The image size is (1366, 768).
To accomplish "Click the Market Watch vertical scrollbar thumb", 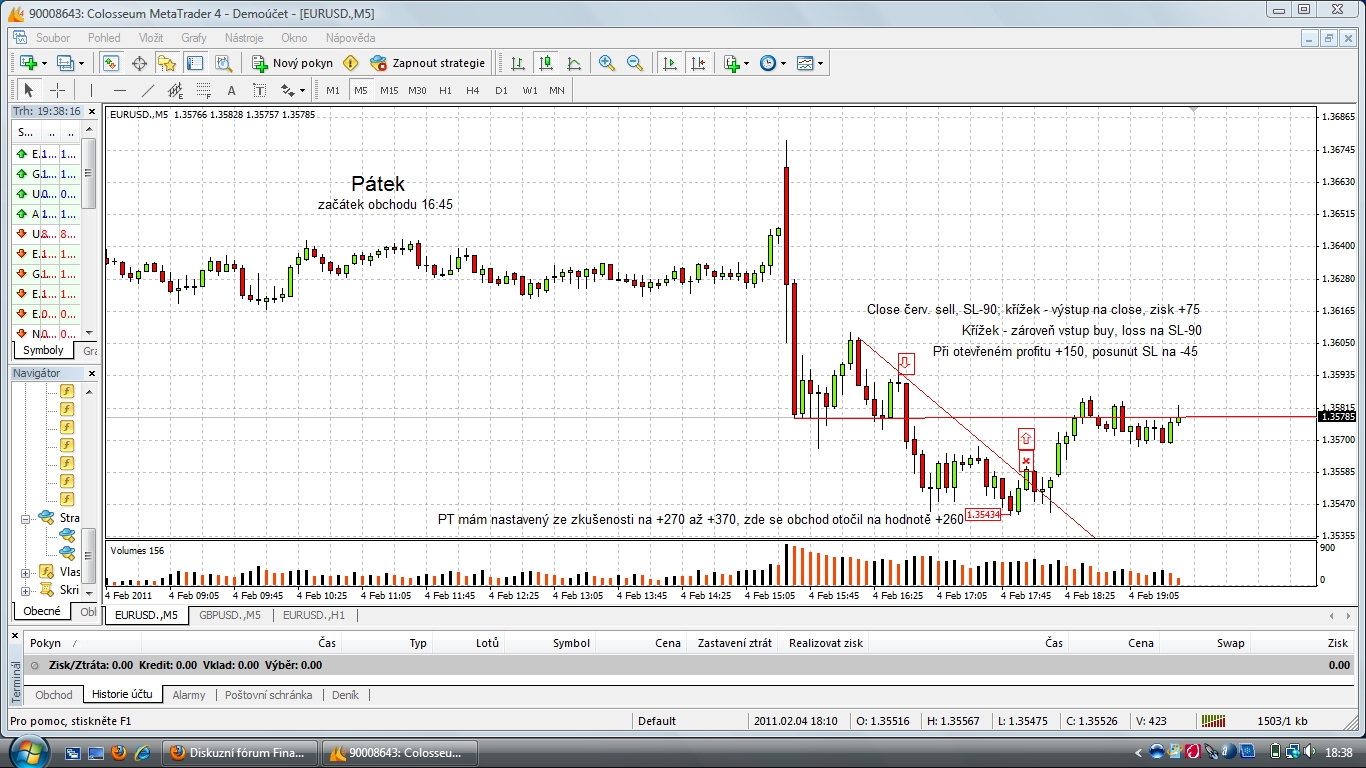I will pos(89,173).
